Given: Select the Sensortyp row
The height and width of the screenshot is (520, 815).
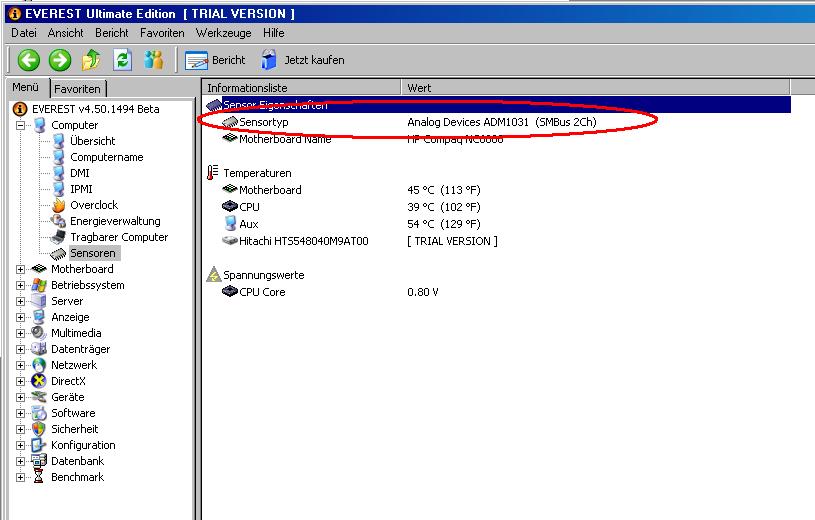Looking at the screenshot, I should (x=498, y=122).
